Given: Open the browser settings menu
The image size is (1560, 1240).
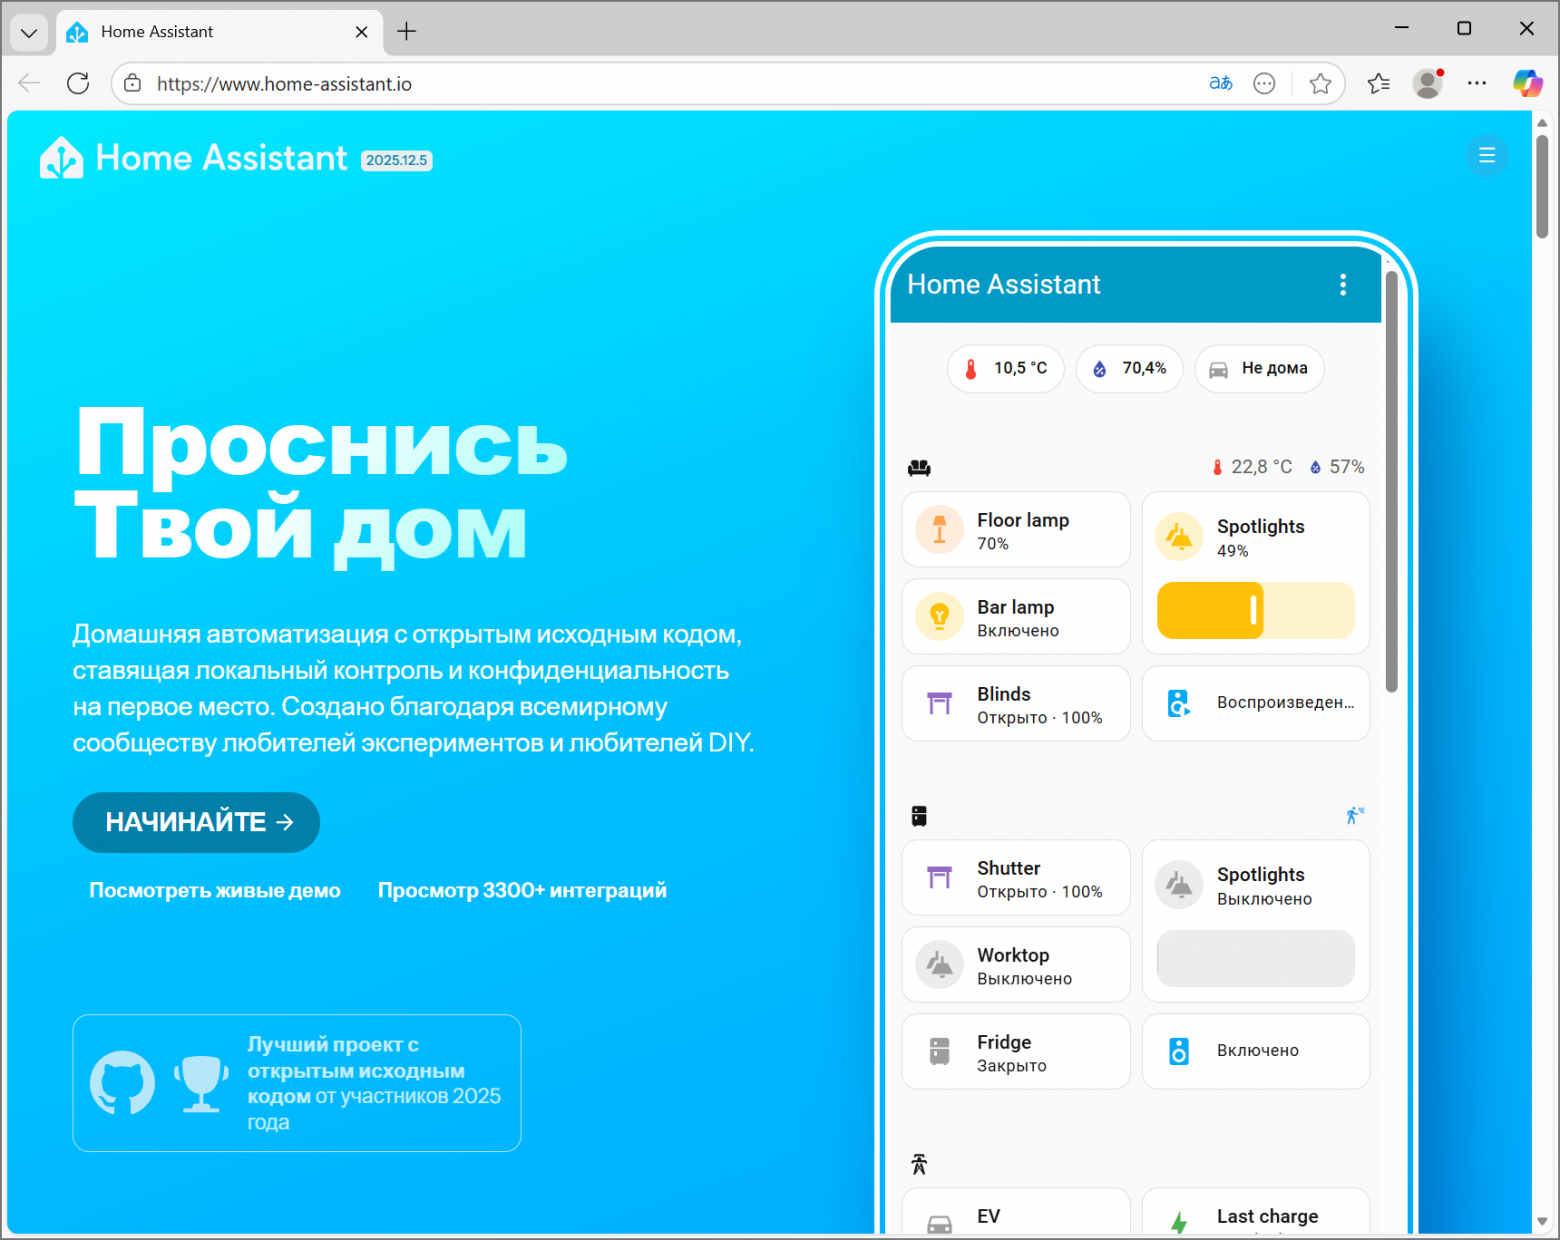Looking at the screenshot, I should coord(1477,83).
